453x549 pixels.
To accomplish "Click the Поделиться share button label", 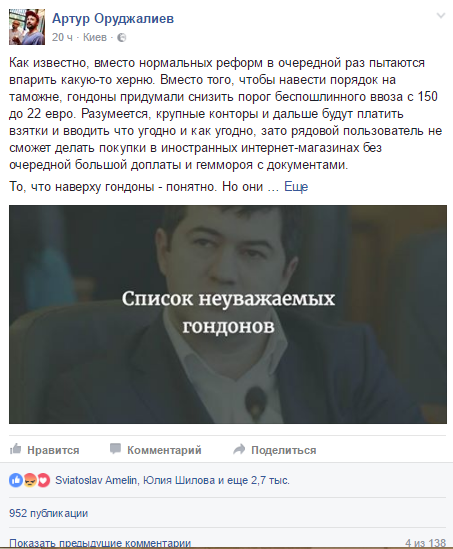I will 284,450.
